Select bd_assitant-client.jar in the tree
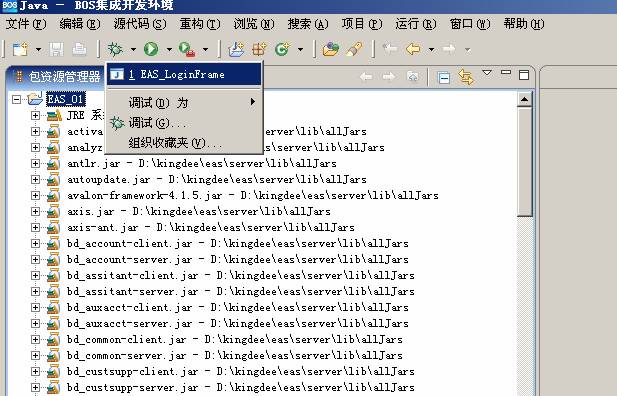Image resolution: width=617 pixels, height=396 pixels. [241, 276]
